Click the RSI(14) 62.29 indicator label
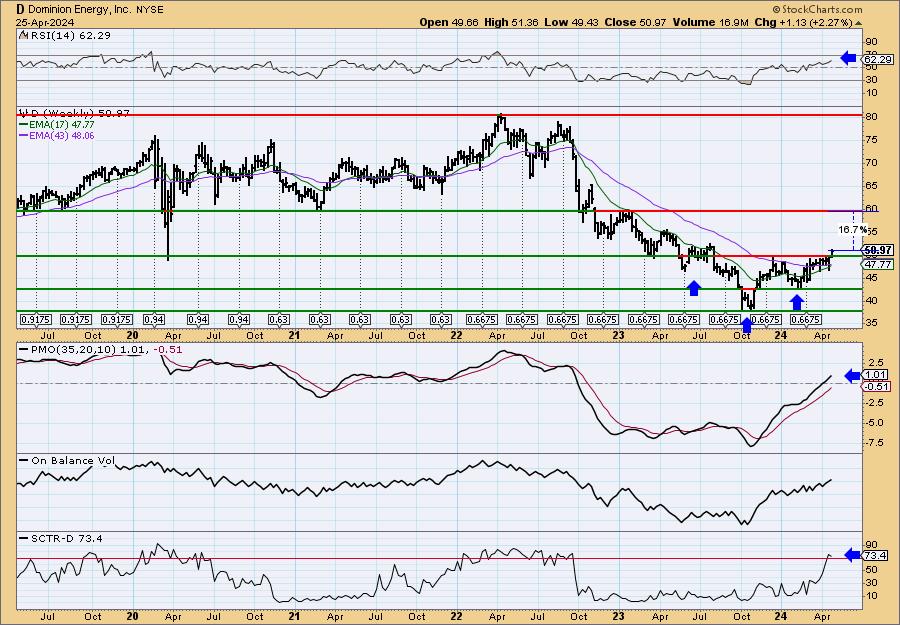Image resolution: width=900 pixels, height=625 pixels. tap(69, 35)
